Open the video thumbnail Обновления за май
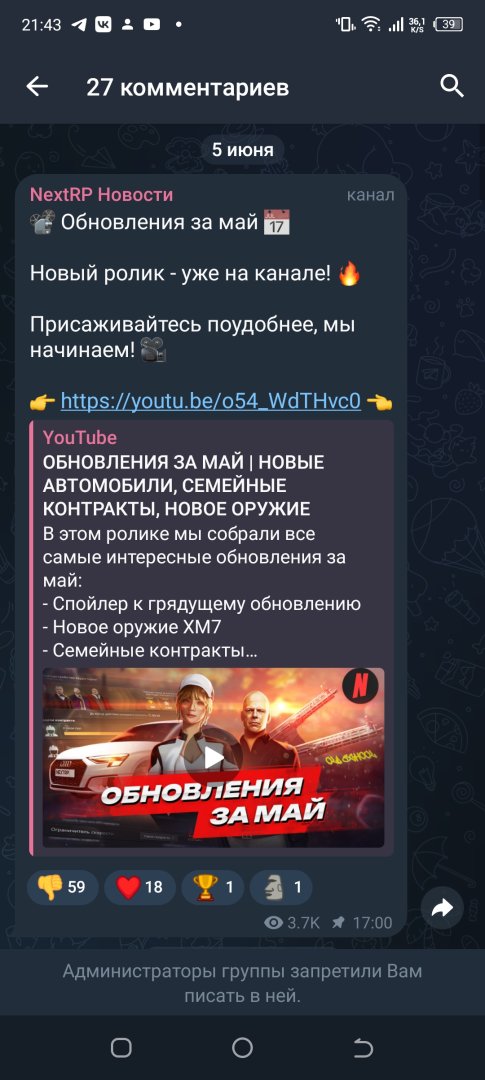 tap(214, 758)
